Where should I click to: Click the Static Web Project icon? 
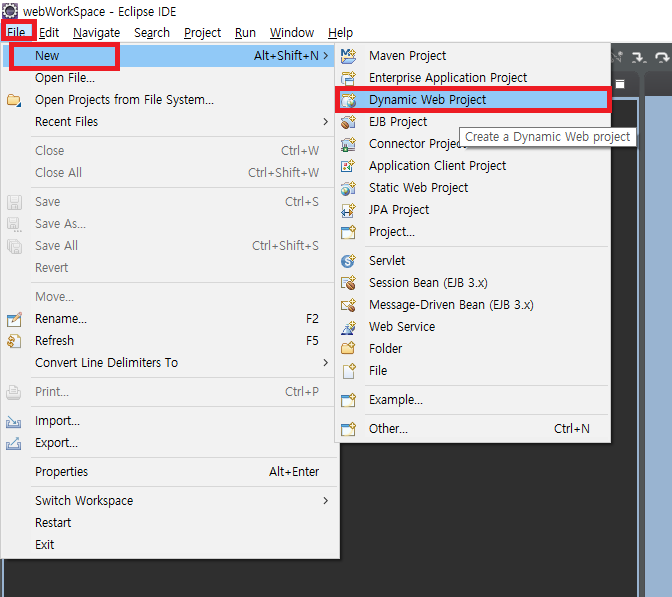pyautogui.click(x=348, y=188)
